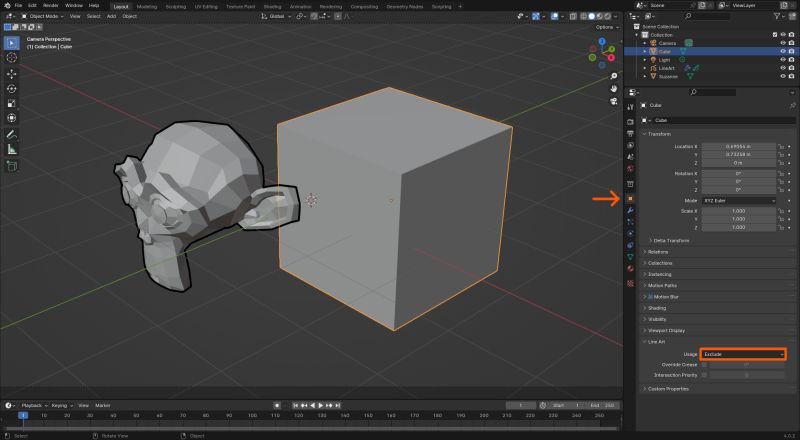Hide the Cube object in viewport

click(x=783, y=52)
